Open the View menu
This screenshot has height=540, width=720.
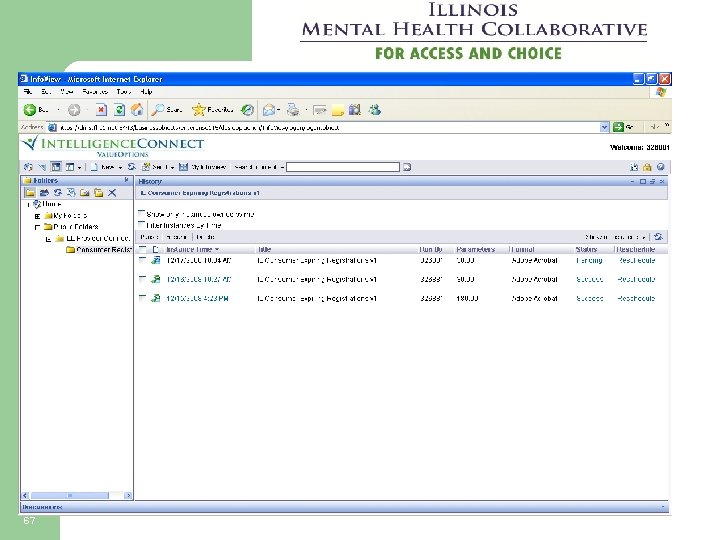coord(67,92)
